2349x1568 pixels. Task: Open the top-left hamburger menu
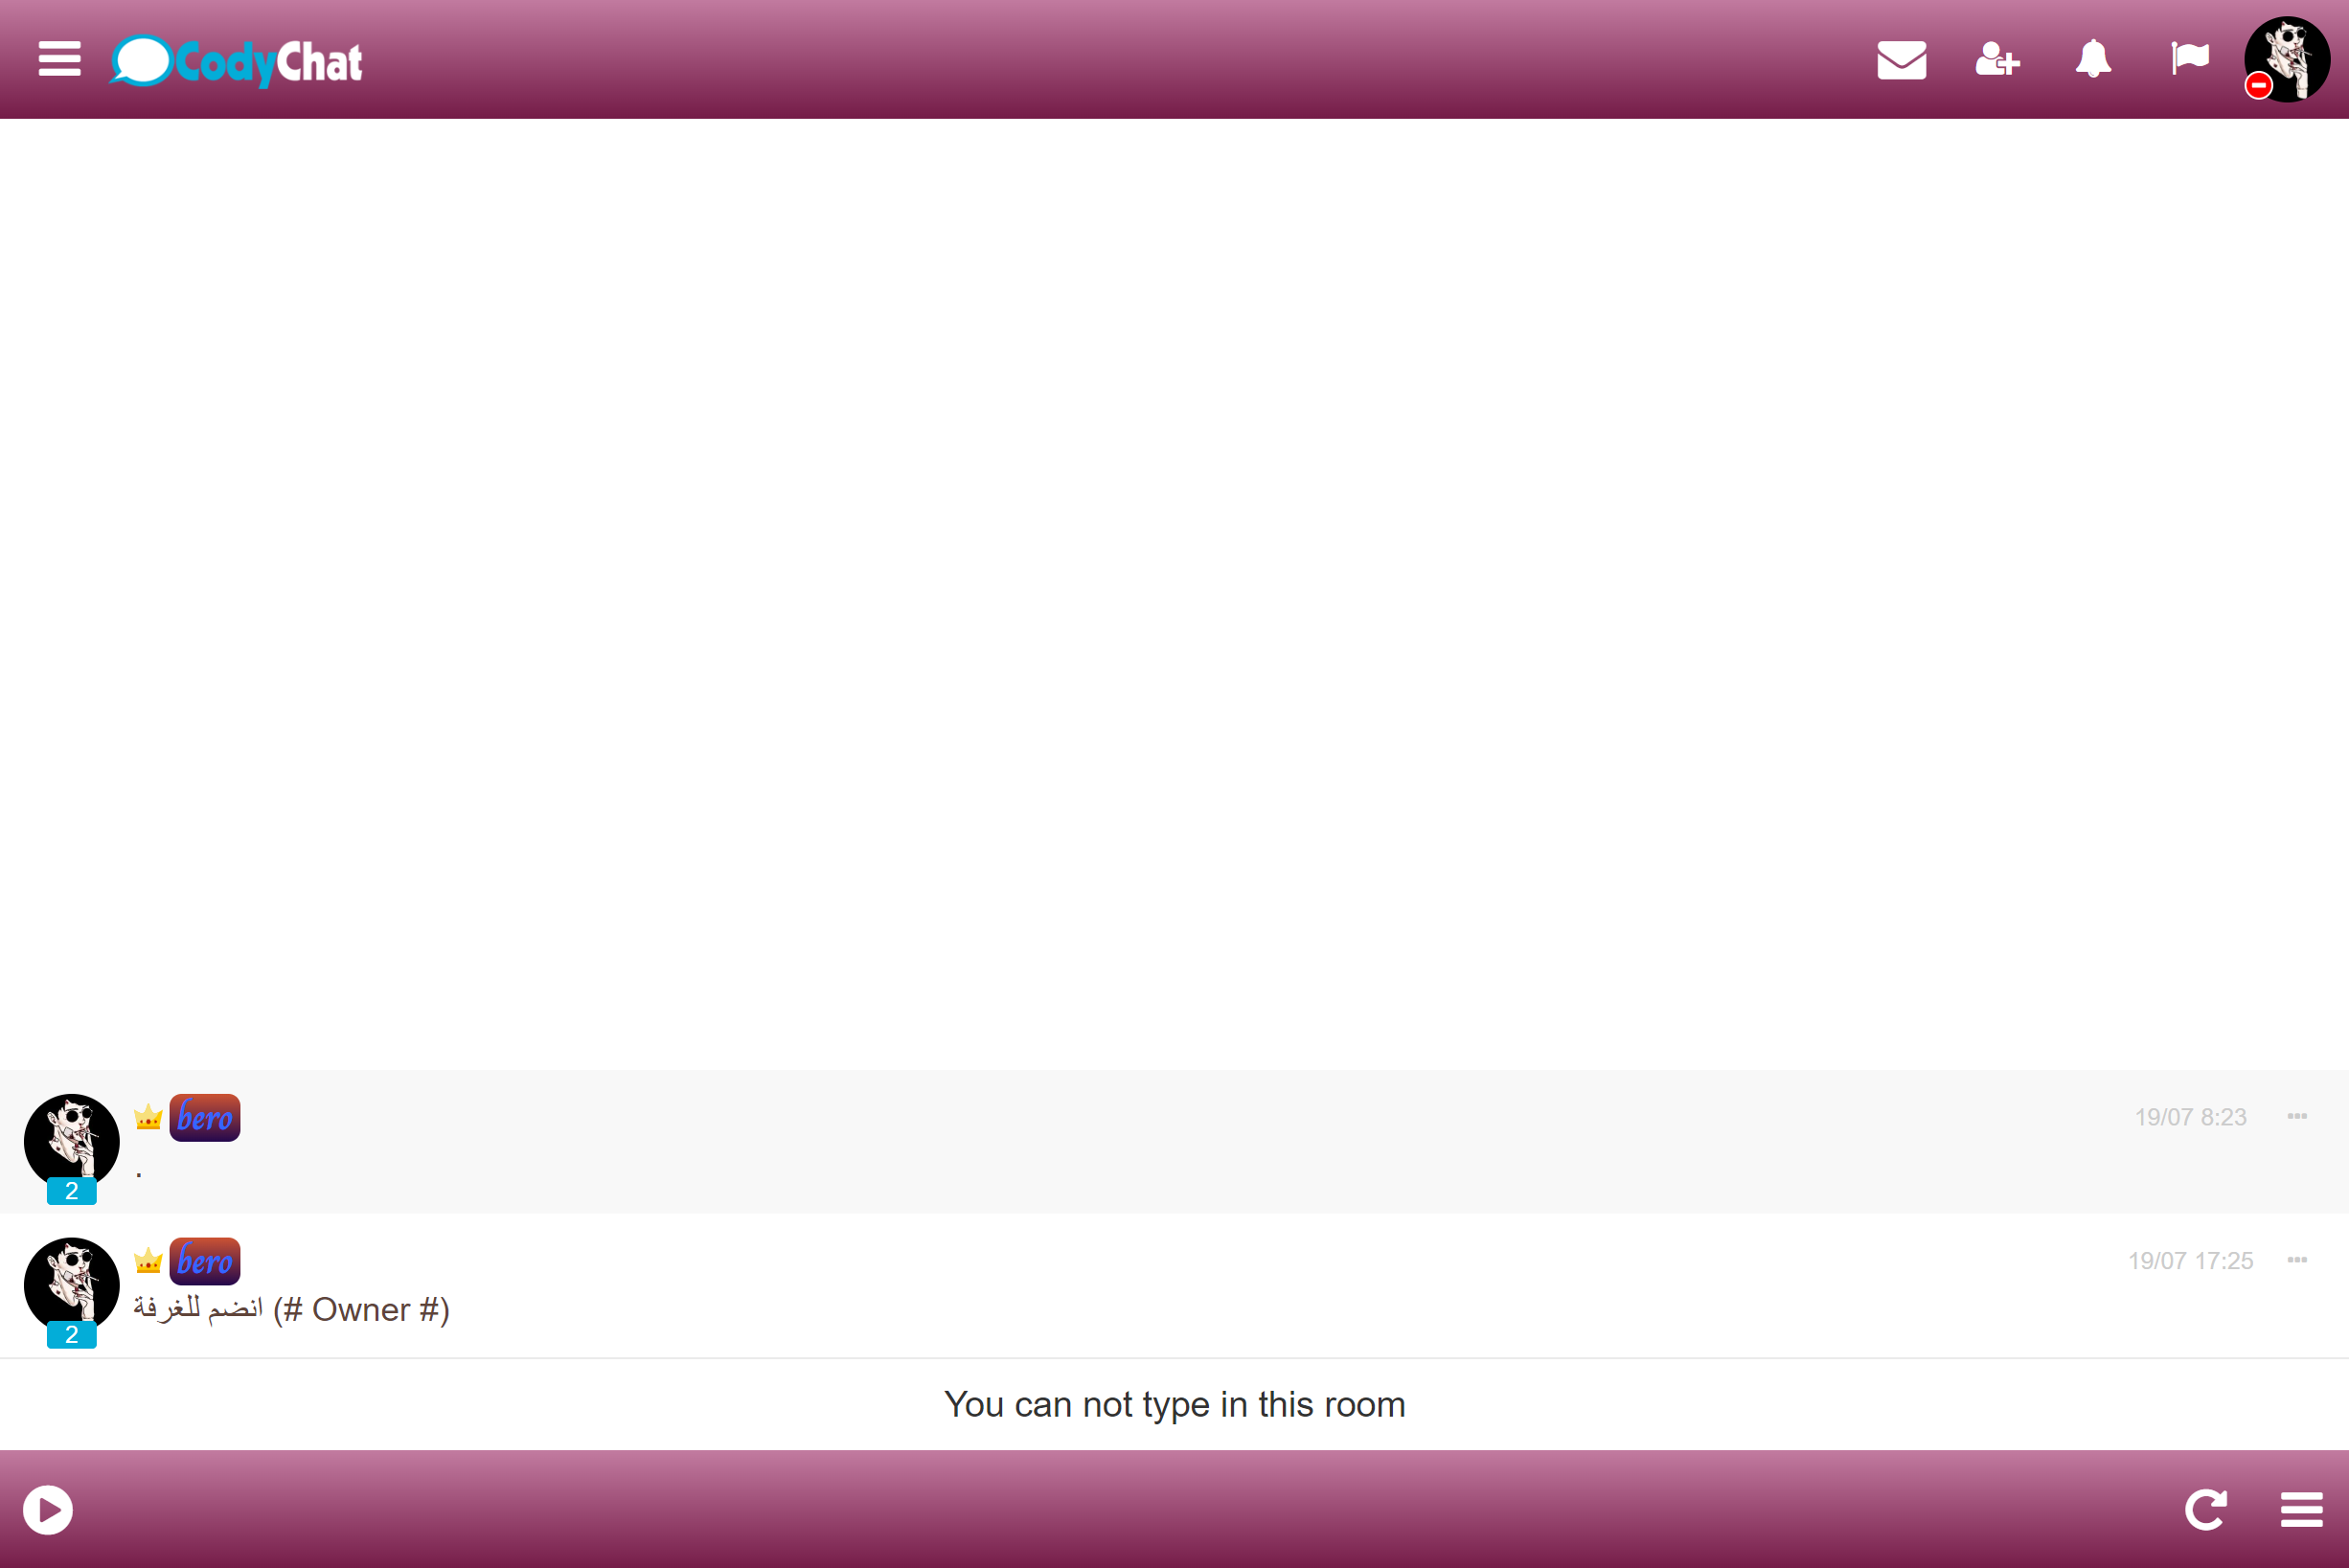[x=59, y=59]
